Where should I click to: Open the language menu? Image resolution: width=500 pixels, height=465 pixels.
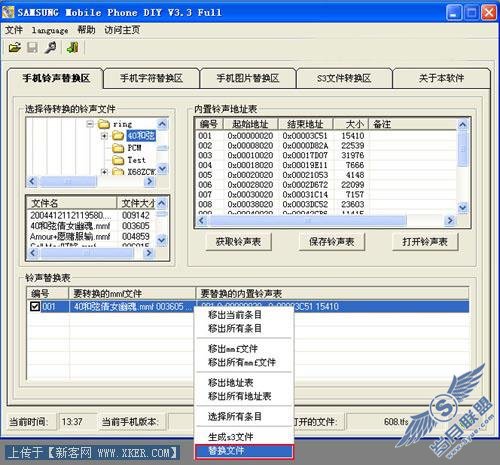[50, 30]
